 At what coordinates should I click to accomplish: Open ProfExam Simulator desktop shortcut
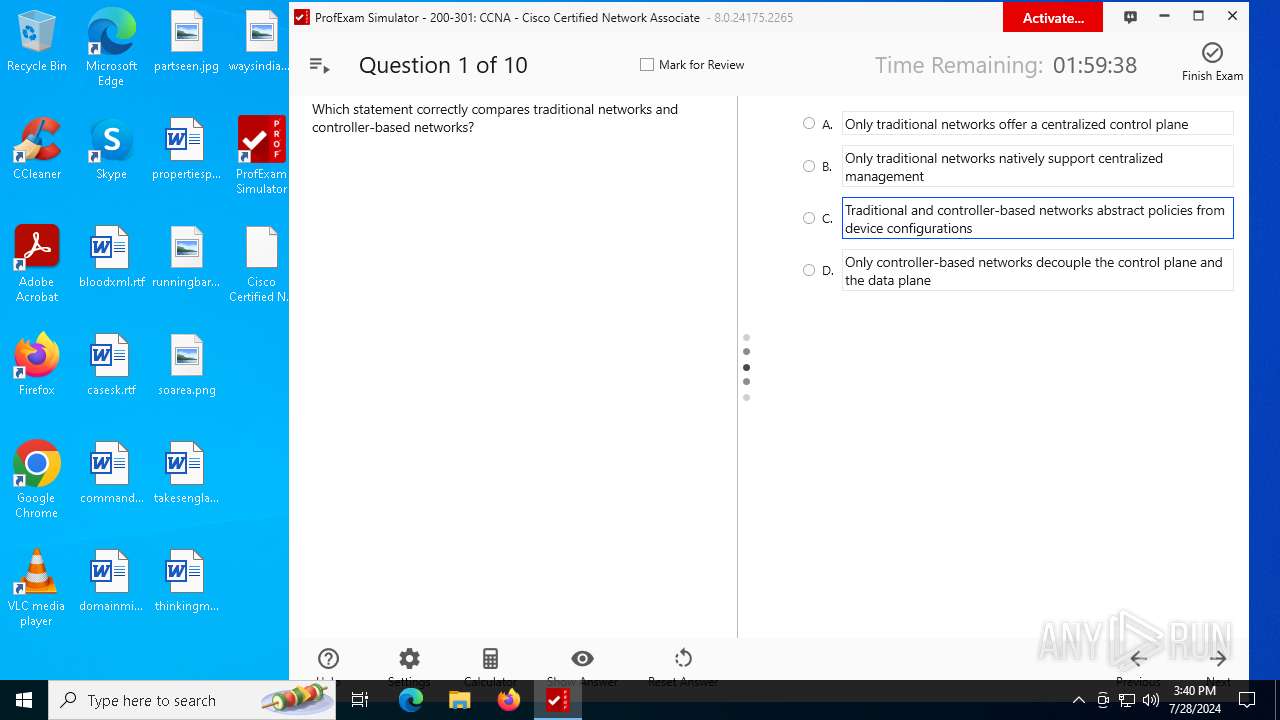click(261, 155)
